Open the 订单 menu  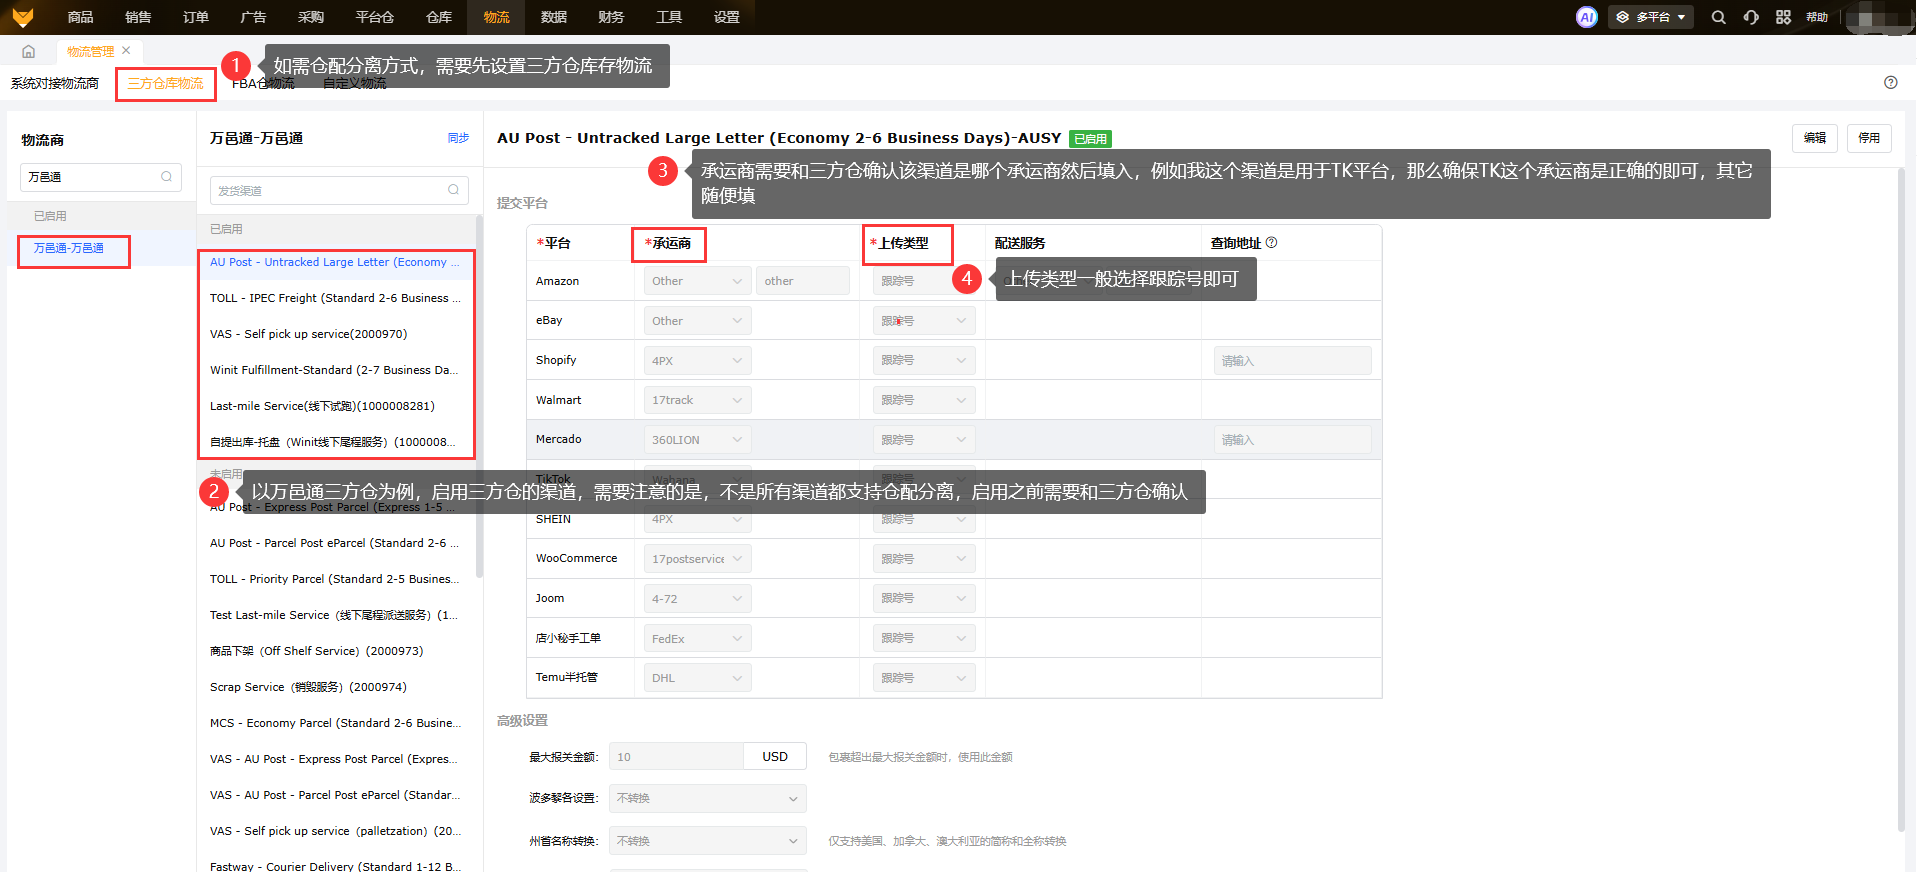tap(196, 17)
